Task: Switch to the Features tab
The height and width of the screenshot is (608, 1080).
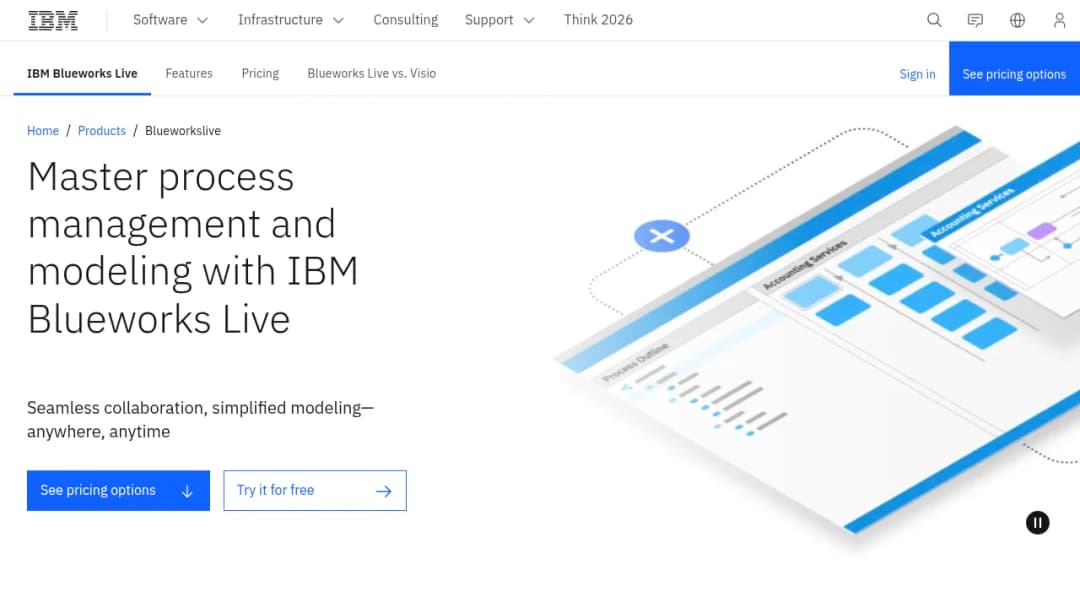Action: point(189,73)
